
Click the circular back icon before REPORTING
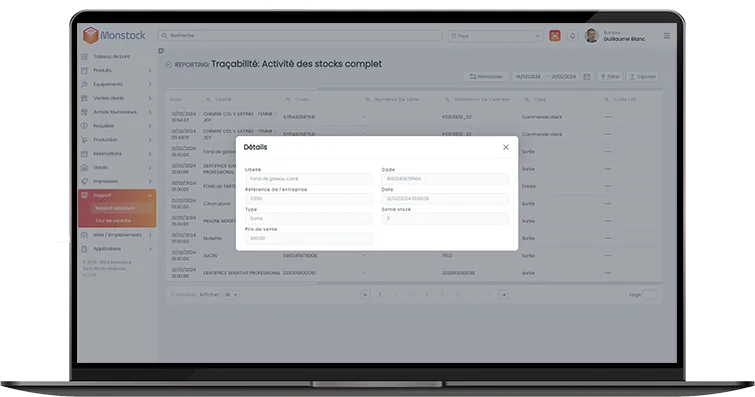(x=169, y=65)
